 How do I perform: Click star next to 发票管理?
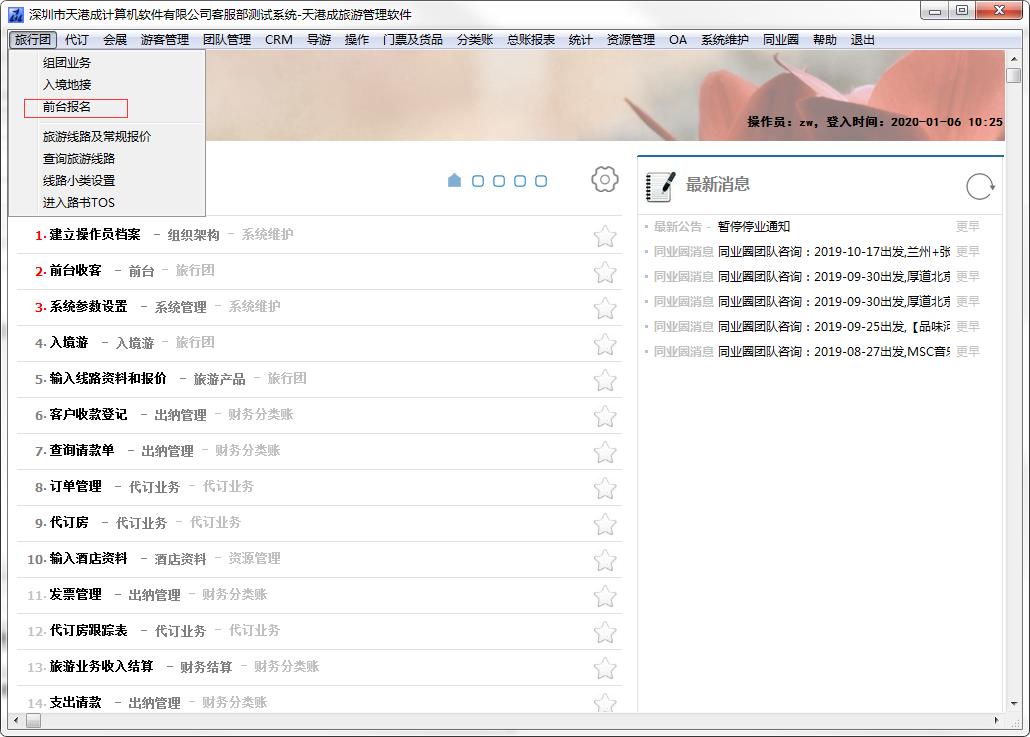pyautogui.click(x=604, y=596)
